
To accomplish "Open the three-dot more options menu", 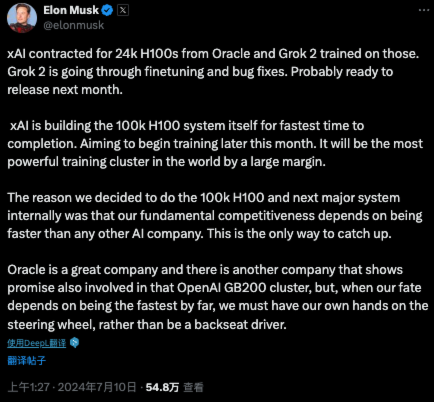I will click(x=424, y=10).
